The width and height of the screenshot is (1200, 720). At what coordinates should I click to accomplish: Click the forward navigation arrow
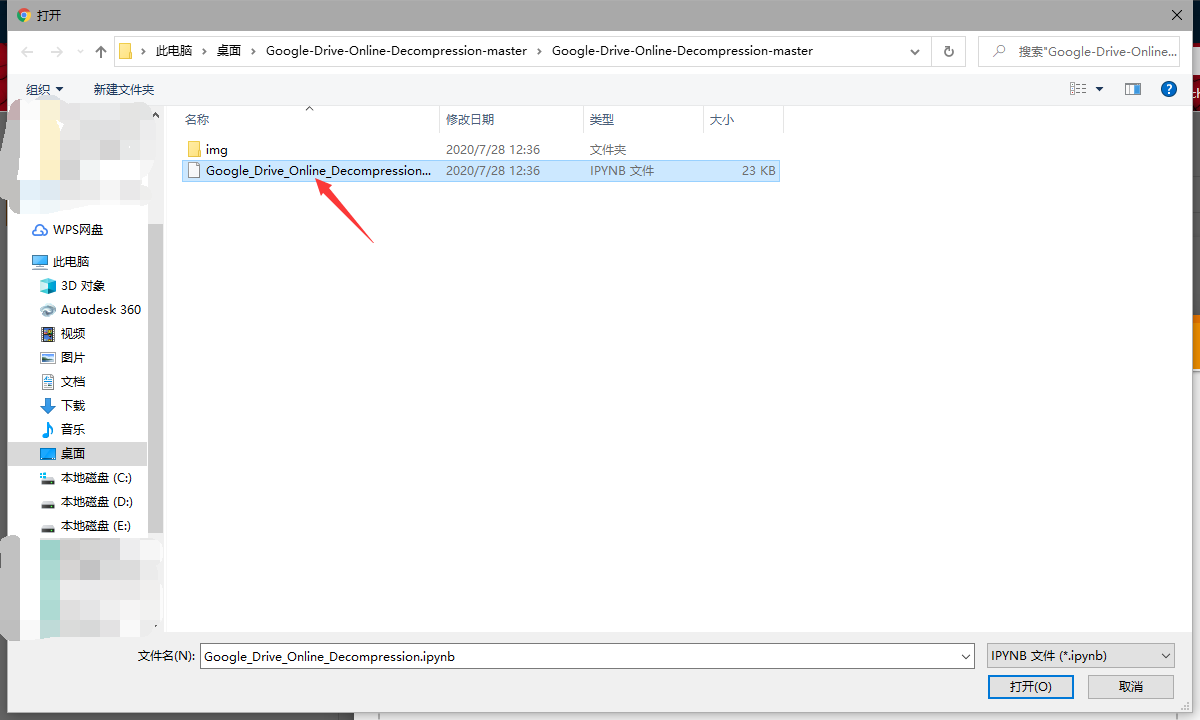point(57,51)
